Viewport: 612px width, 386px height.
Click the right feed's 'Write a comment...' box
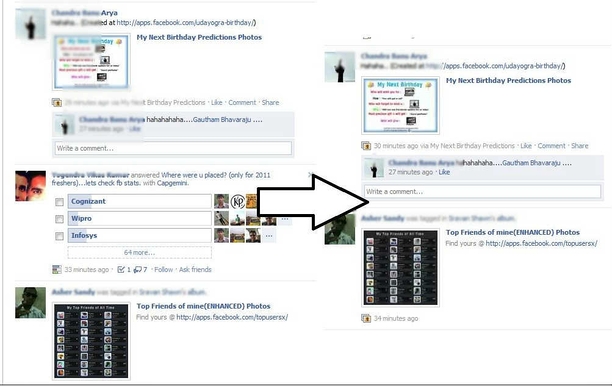(x=482, y=192)
